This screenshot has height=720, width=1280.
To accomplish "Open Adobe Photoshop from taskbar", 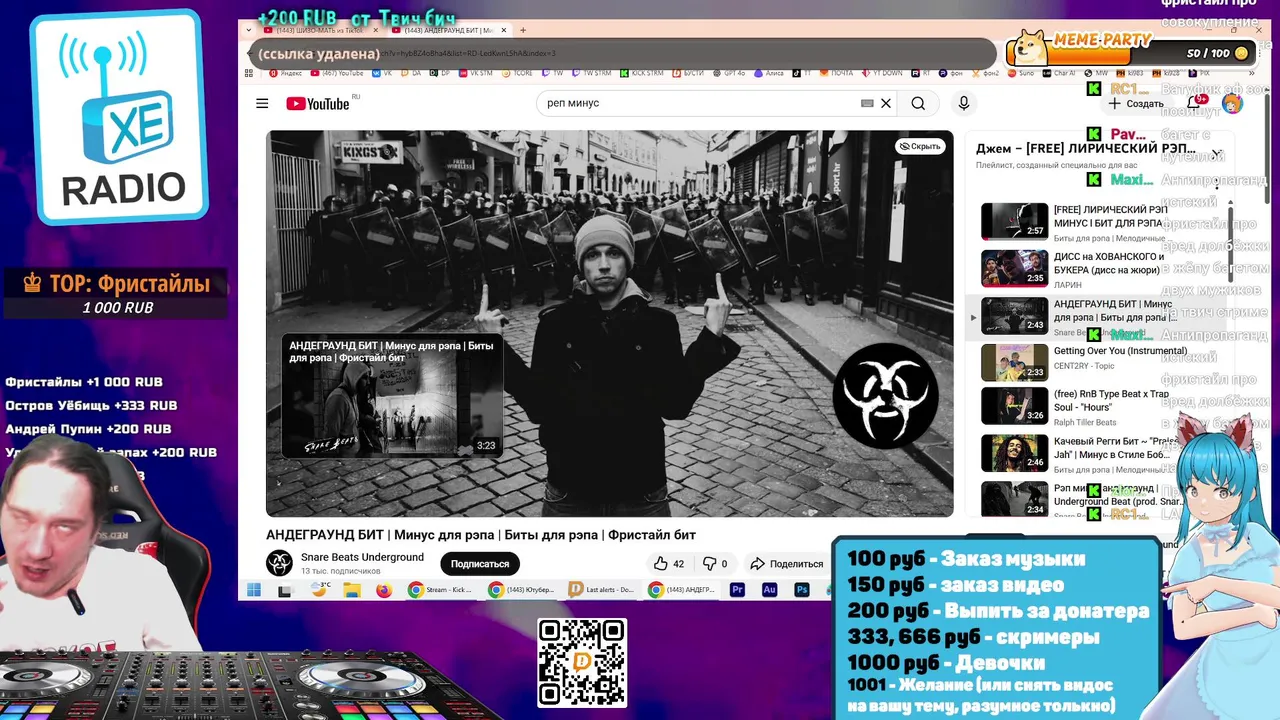I will tap(802, 590).
